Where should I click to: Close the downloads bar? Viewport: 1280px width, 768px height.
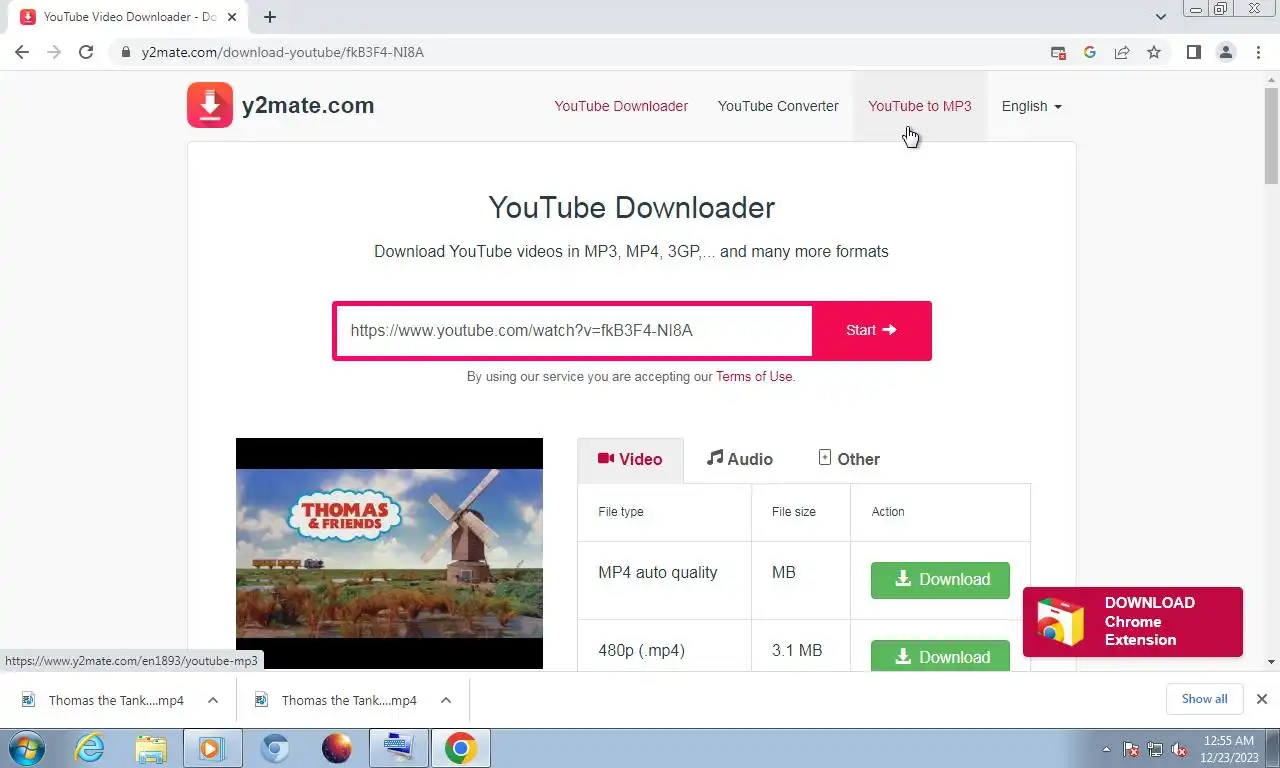click(x=1262, y=699)
